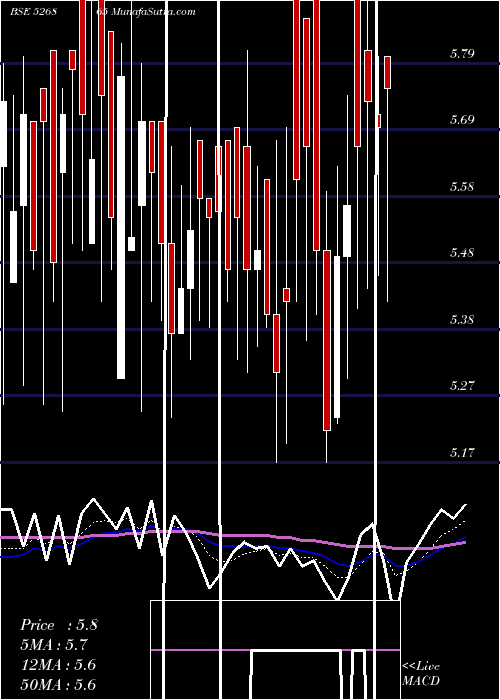The image size is (500, 700).
Task: Click the 50MA : 5.6 value
Action: [x=58, y=684]
